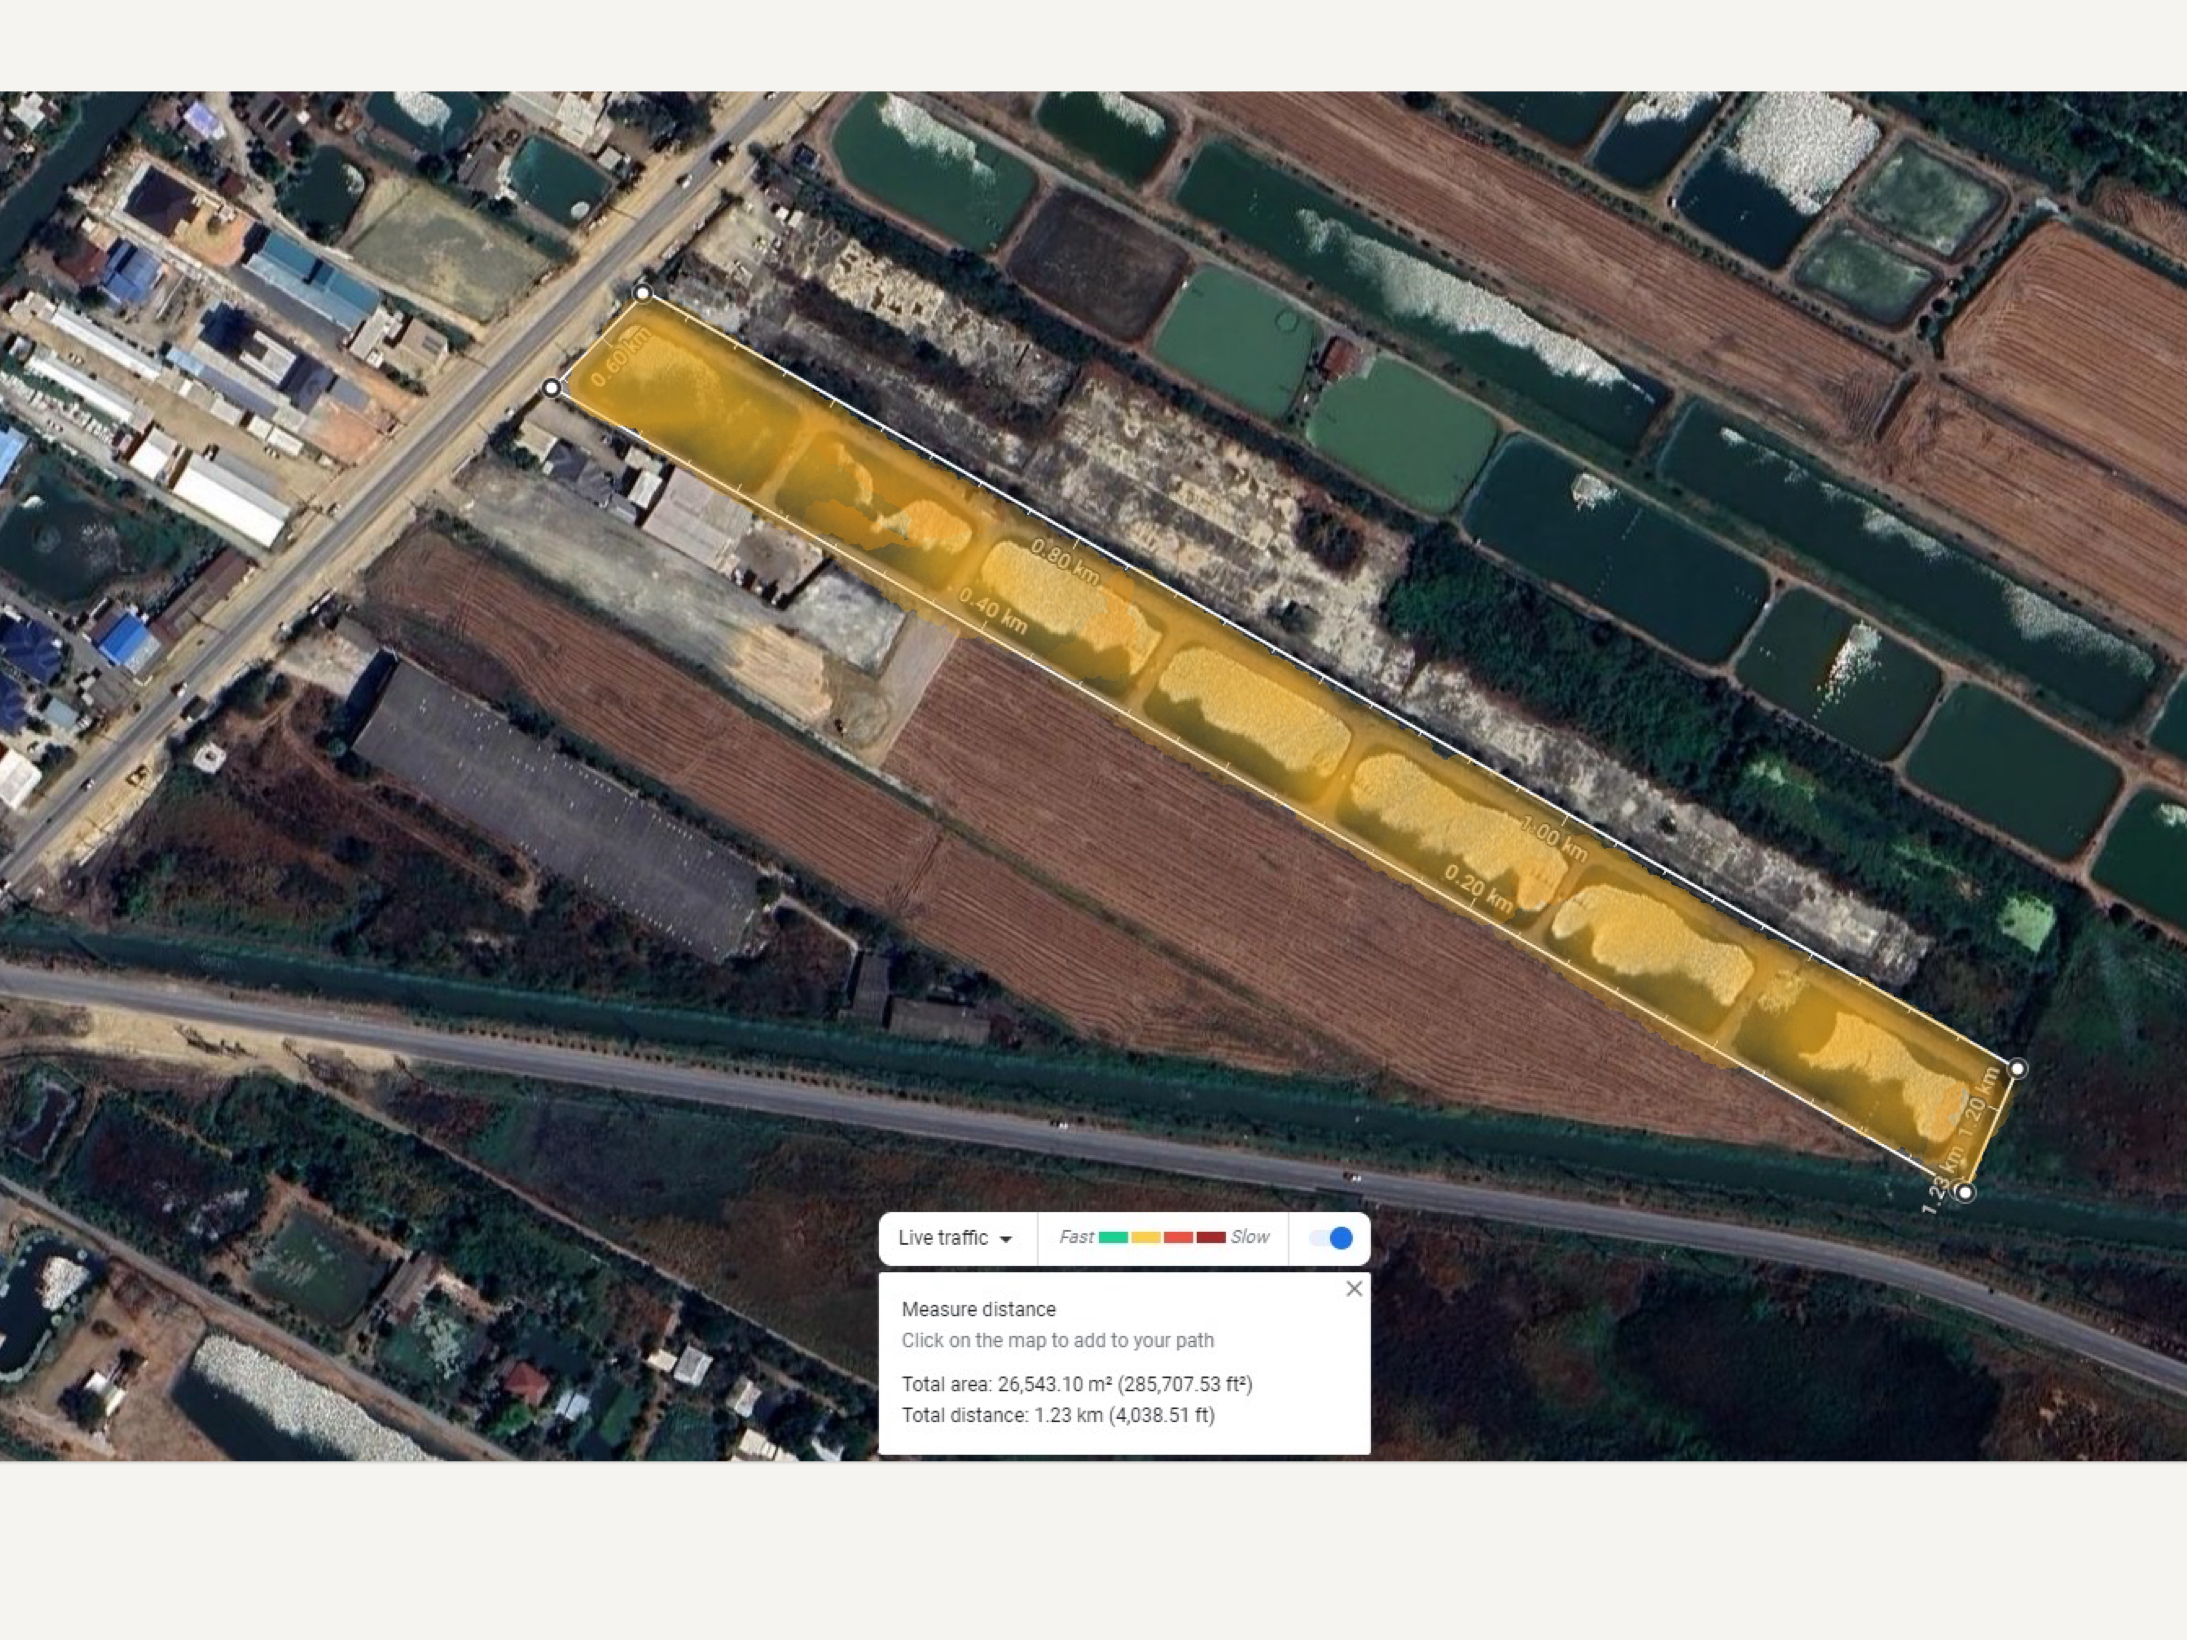
Task: Select the measurement start node beside the road
Action: point(552,387)
